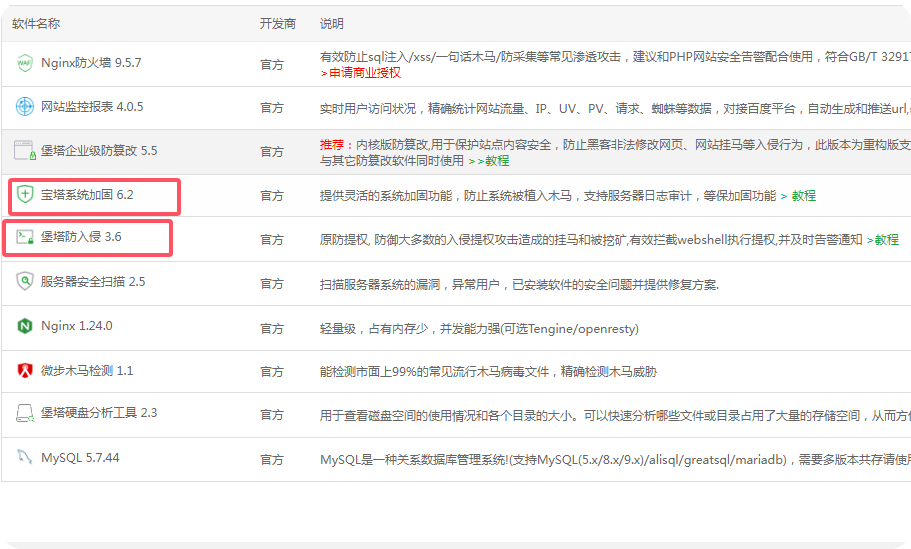911x549 pixels.
Task: Select 网站监控报表 4.0.5 name
Action: (x=92, y=107)
